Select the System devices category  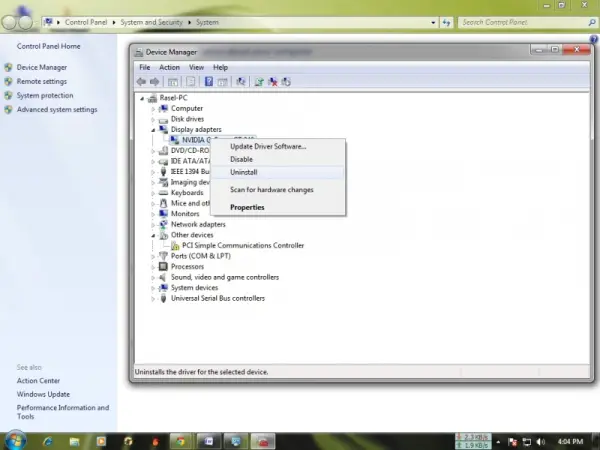point(194,288)
